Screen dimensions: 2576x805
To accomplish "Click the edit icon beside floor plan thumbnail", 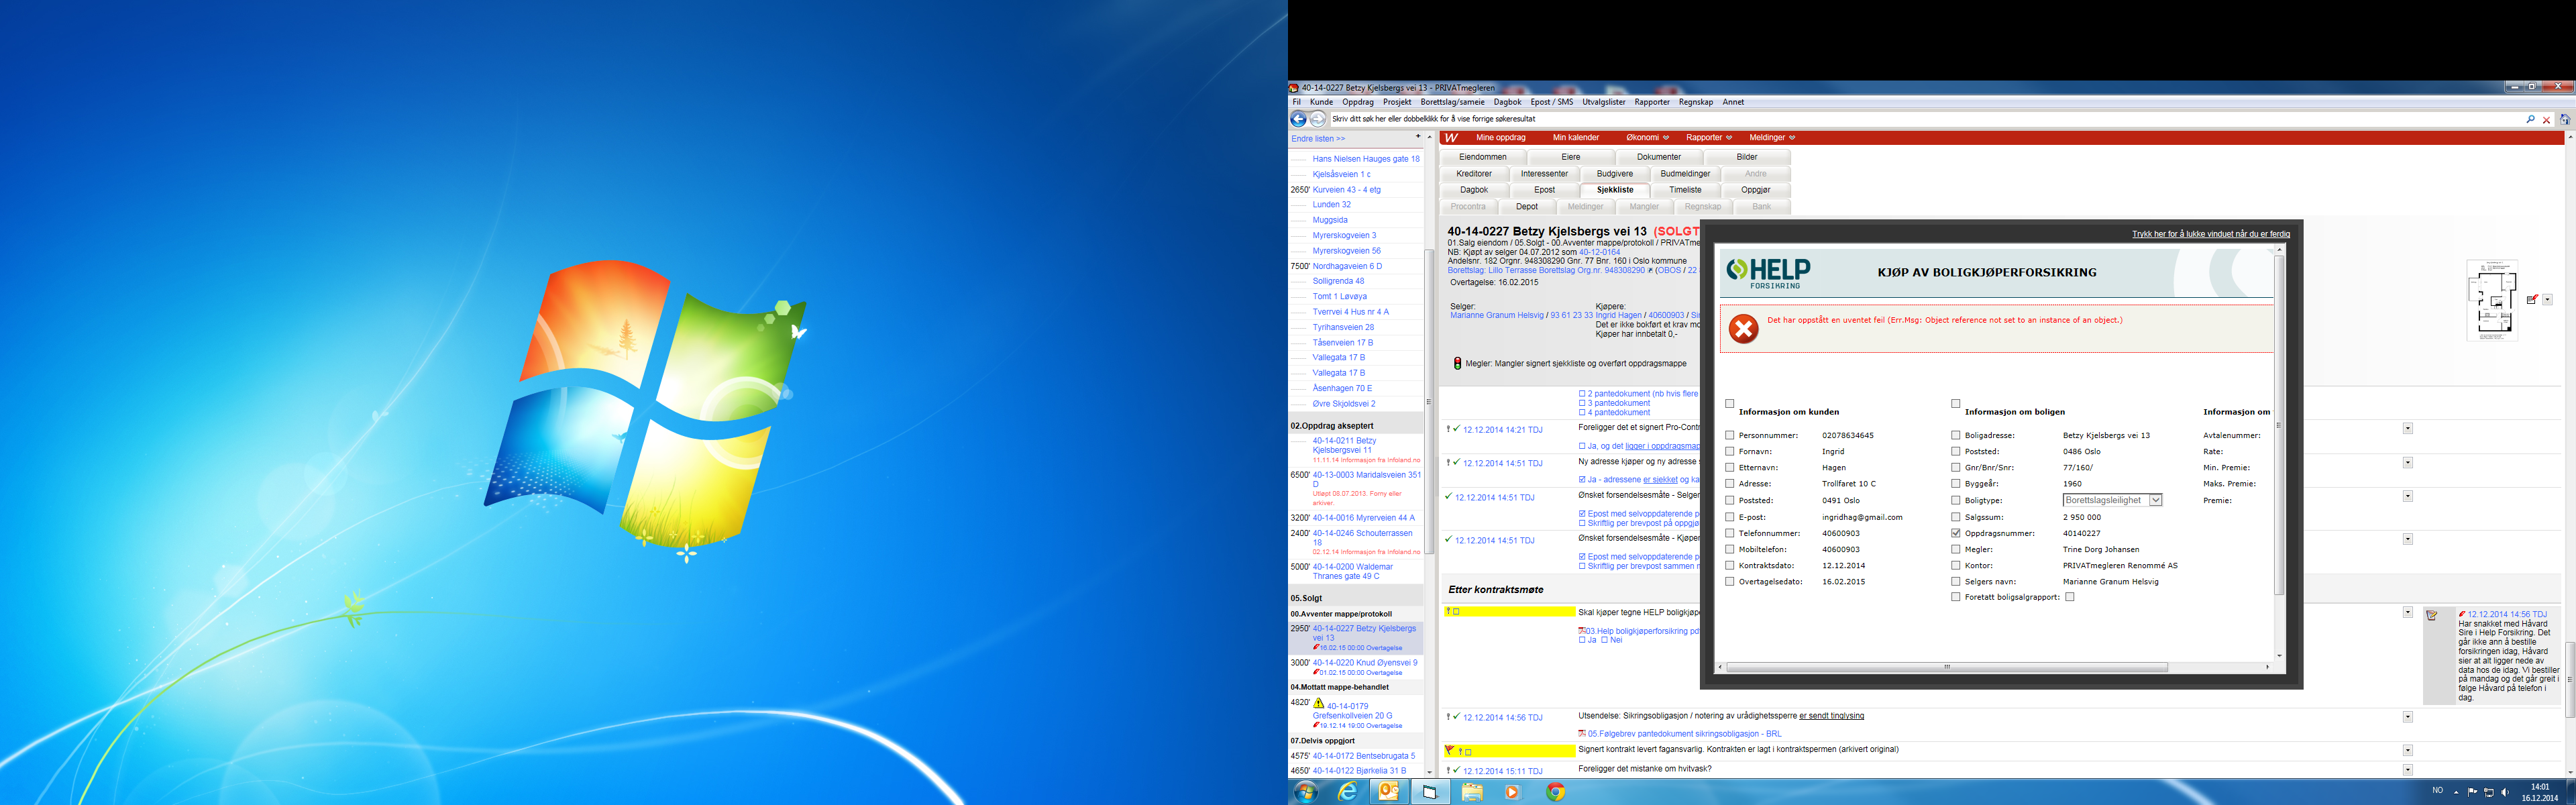I will (2531, 300).
